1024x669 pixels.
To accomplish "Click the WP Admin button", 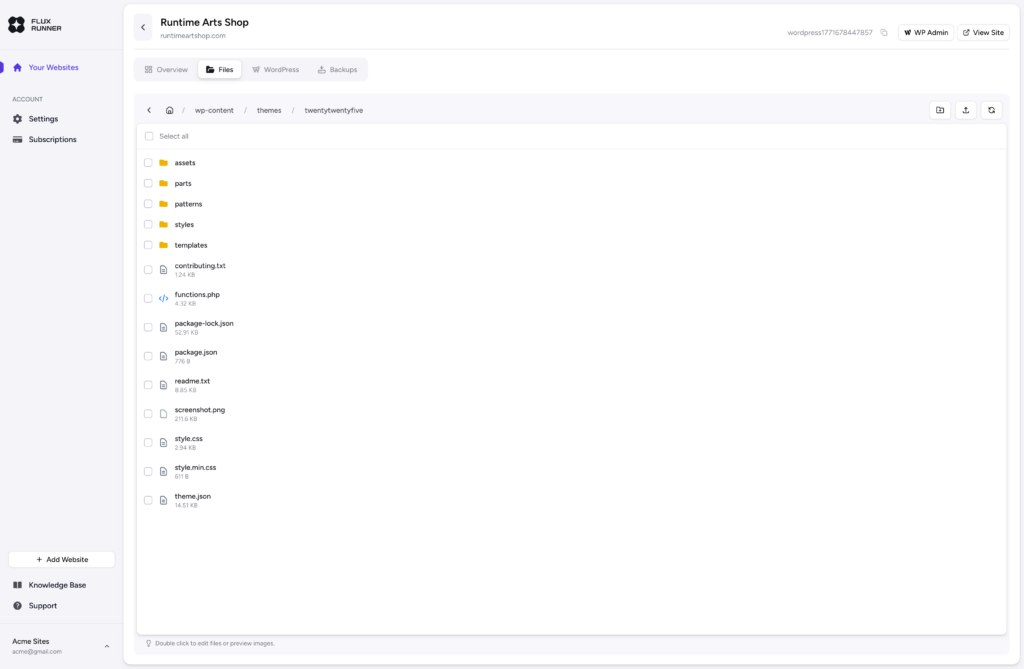I will tap(925, 33).
